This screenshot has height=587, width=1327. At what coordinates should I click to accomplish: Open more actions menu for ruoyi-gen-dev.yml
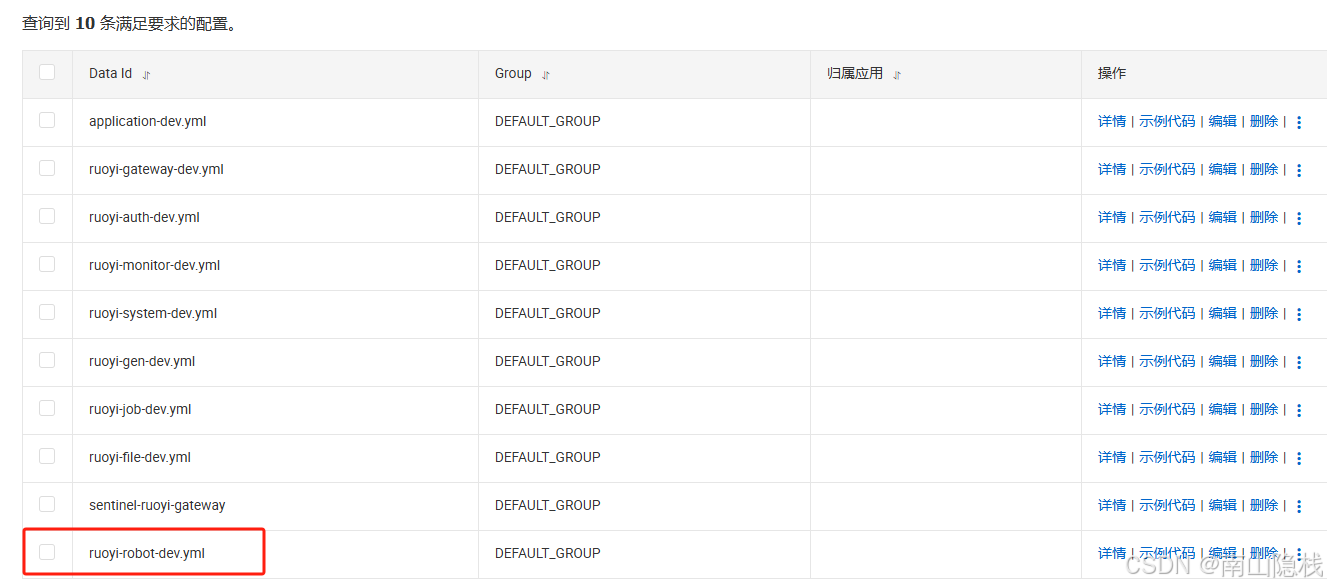click(1299, 362)
